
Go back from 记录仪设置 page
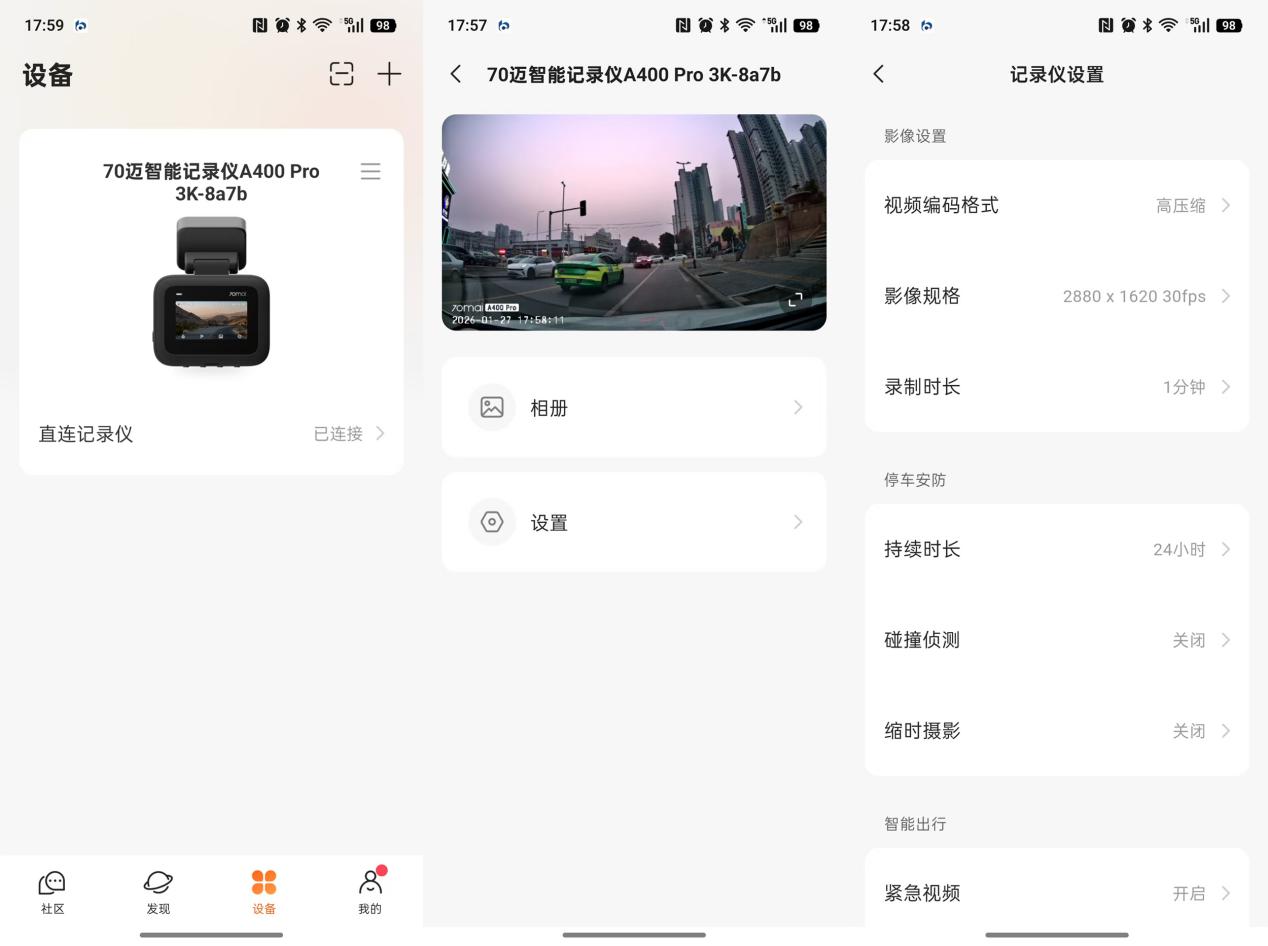pyautogui.click(x=879, y=74)
